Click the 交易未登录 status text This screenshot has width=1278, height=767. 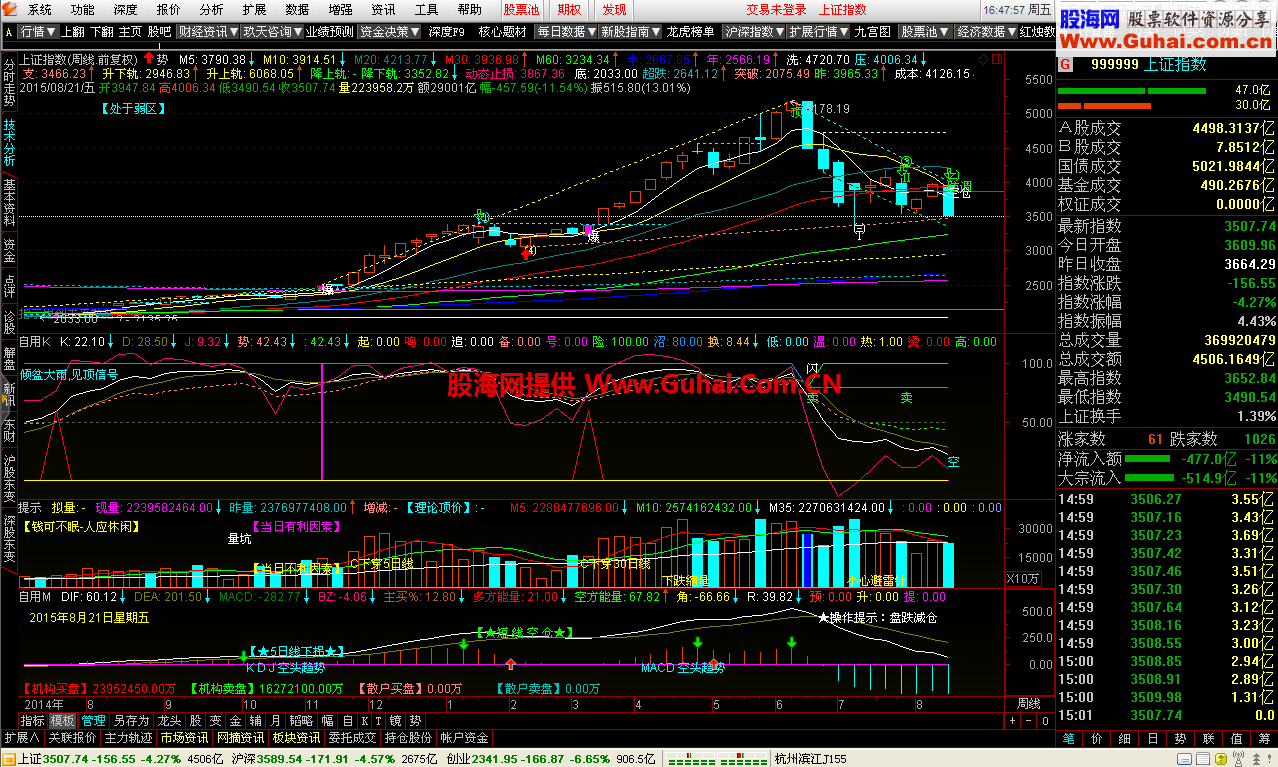[x=776, y=10]
